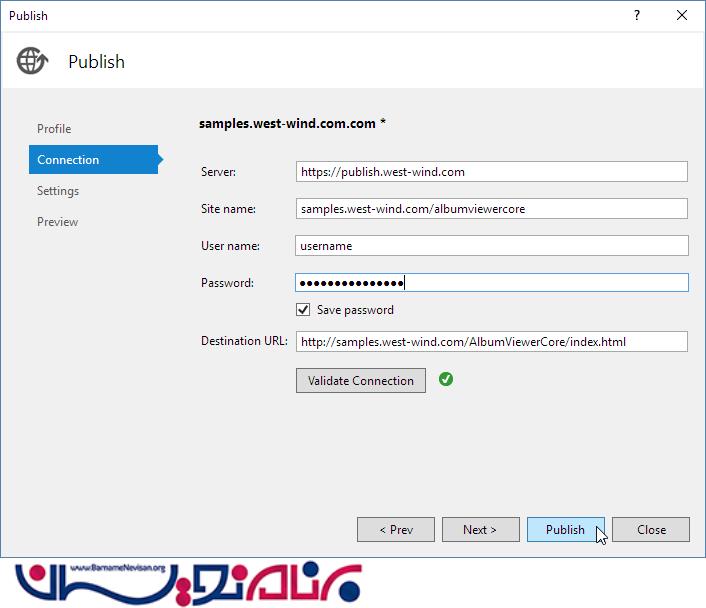Click Close button at dialog bottom
Image resolution: width=706 pixels, height=608 pixels.
651,530
